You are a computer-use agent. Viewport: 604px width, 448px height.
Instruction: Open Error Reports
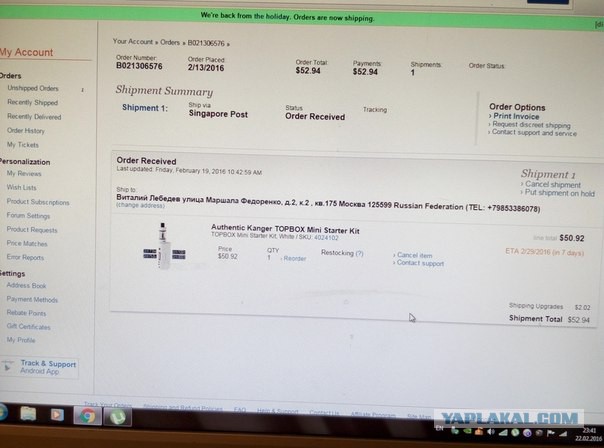pyautogui.click(x=25, y=257)
